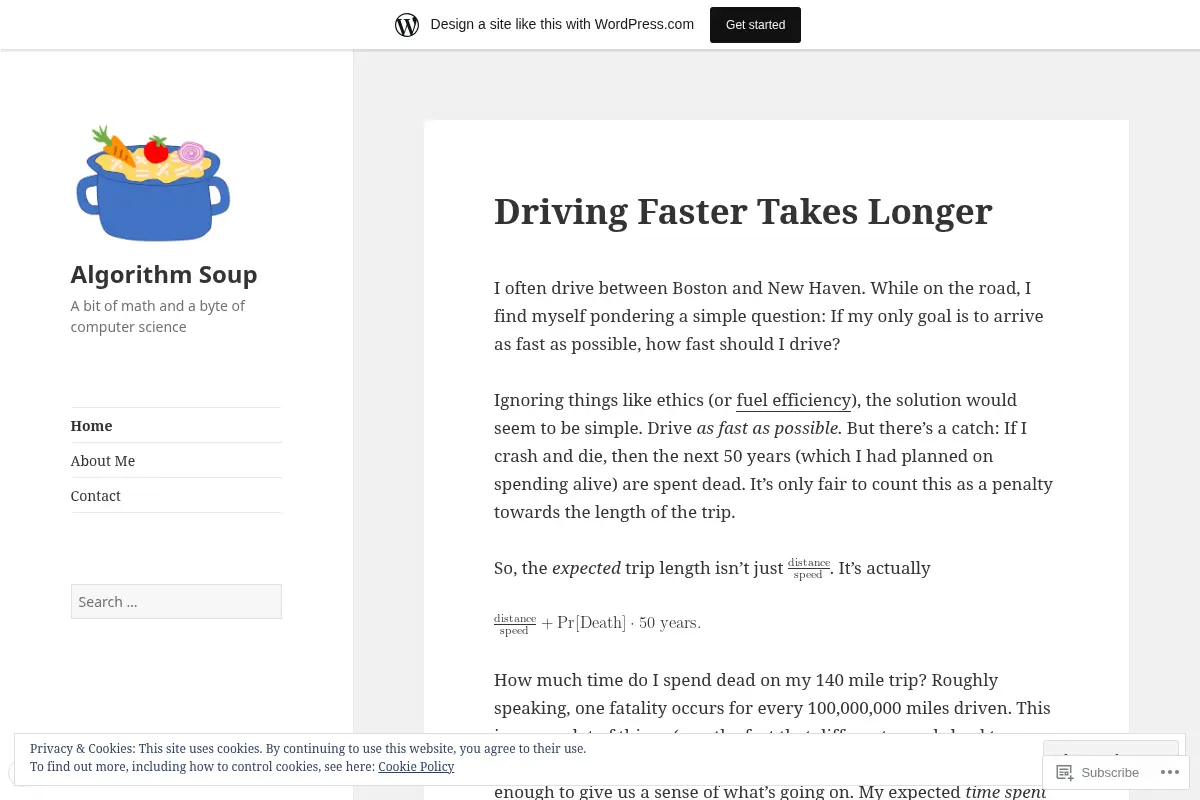Image resolution: width=1200 pixels, height=800 pixels.
Task: Focus the Search input field
Action: point(176,601)
